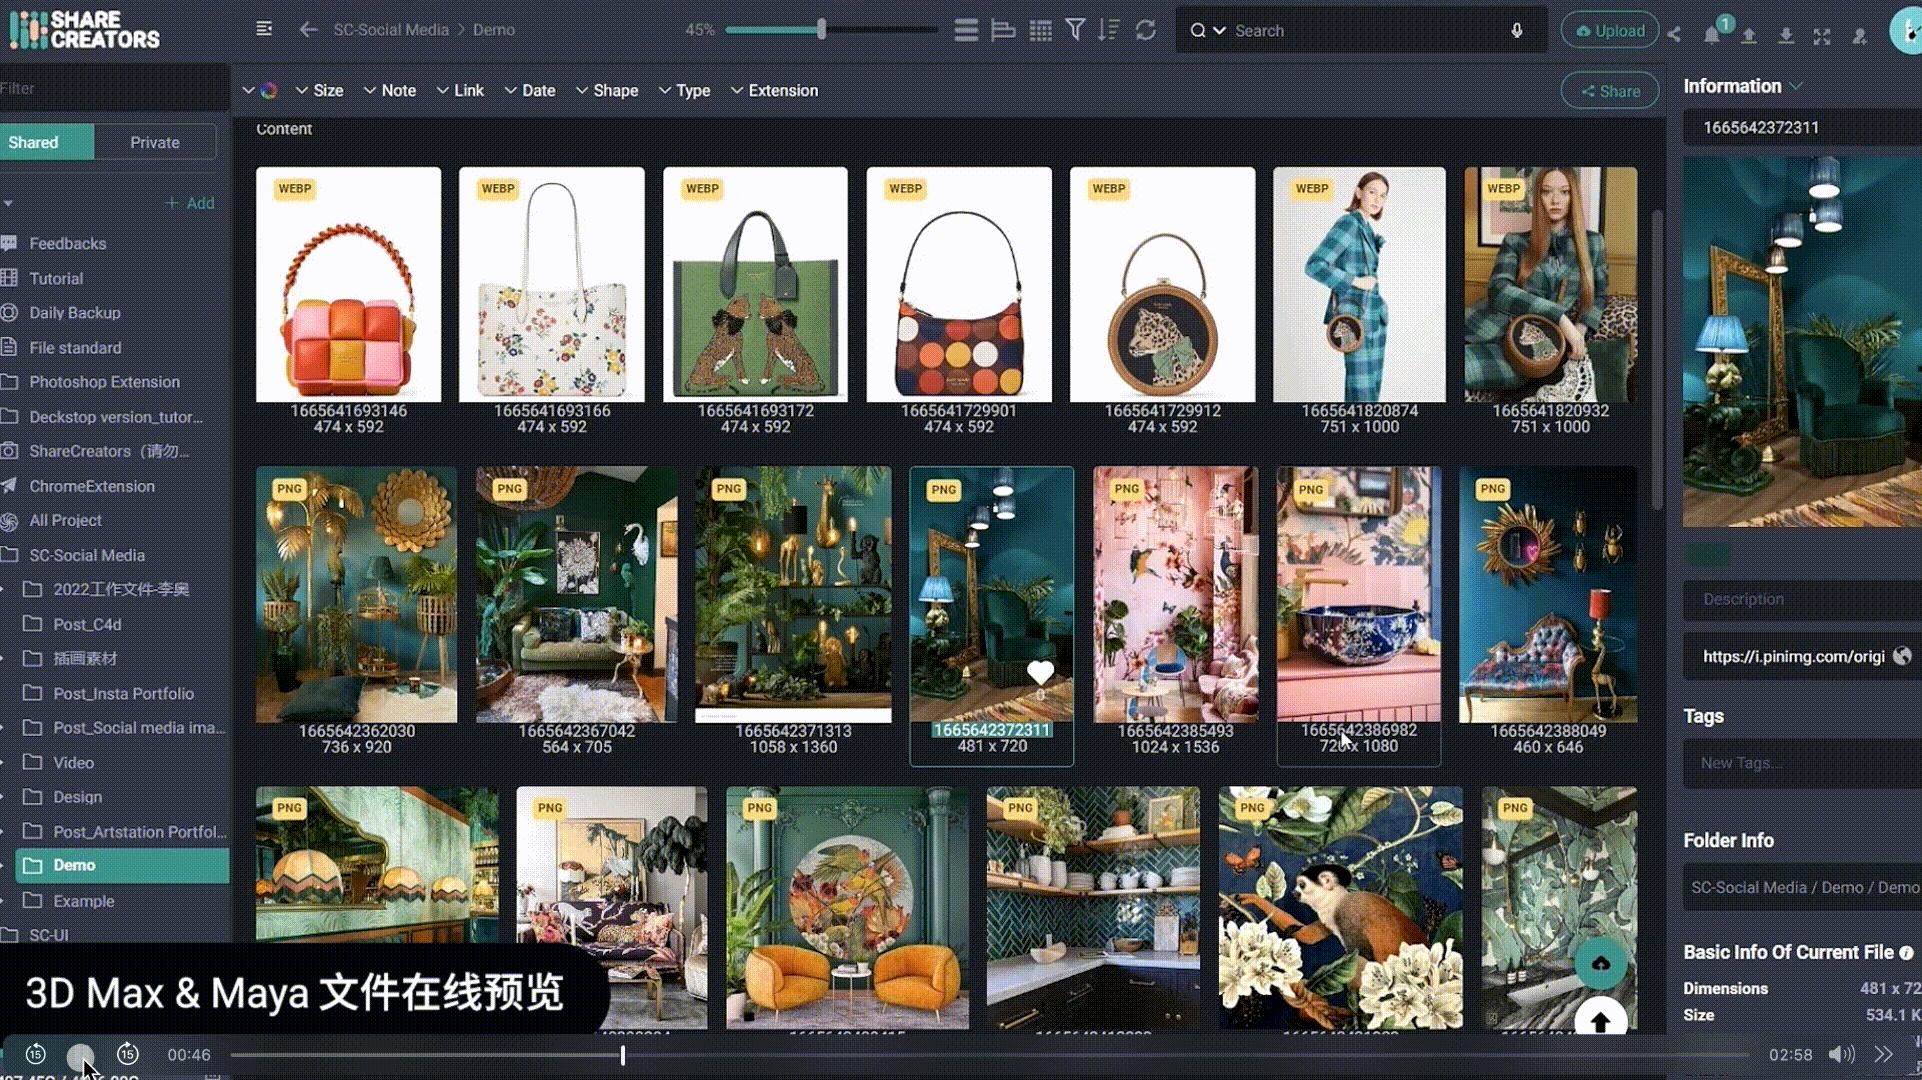Click the pinimg source link
Viewport: 1922px width, 1080px height.
[1793, 656]
